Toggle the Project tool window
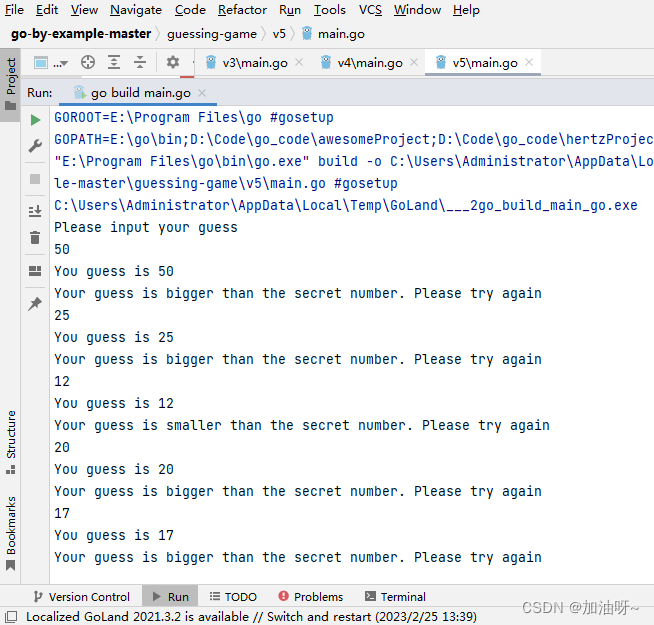The width and height of the screenshot is (654, 625). [x=10, y=84]
